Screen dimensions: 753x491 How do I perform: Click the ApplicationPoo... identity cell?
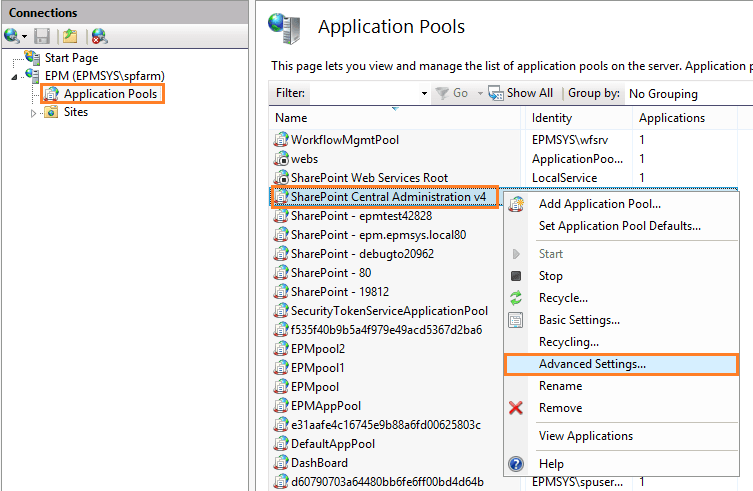[x=577, y=159]
